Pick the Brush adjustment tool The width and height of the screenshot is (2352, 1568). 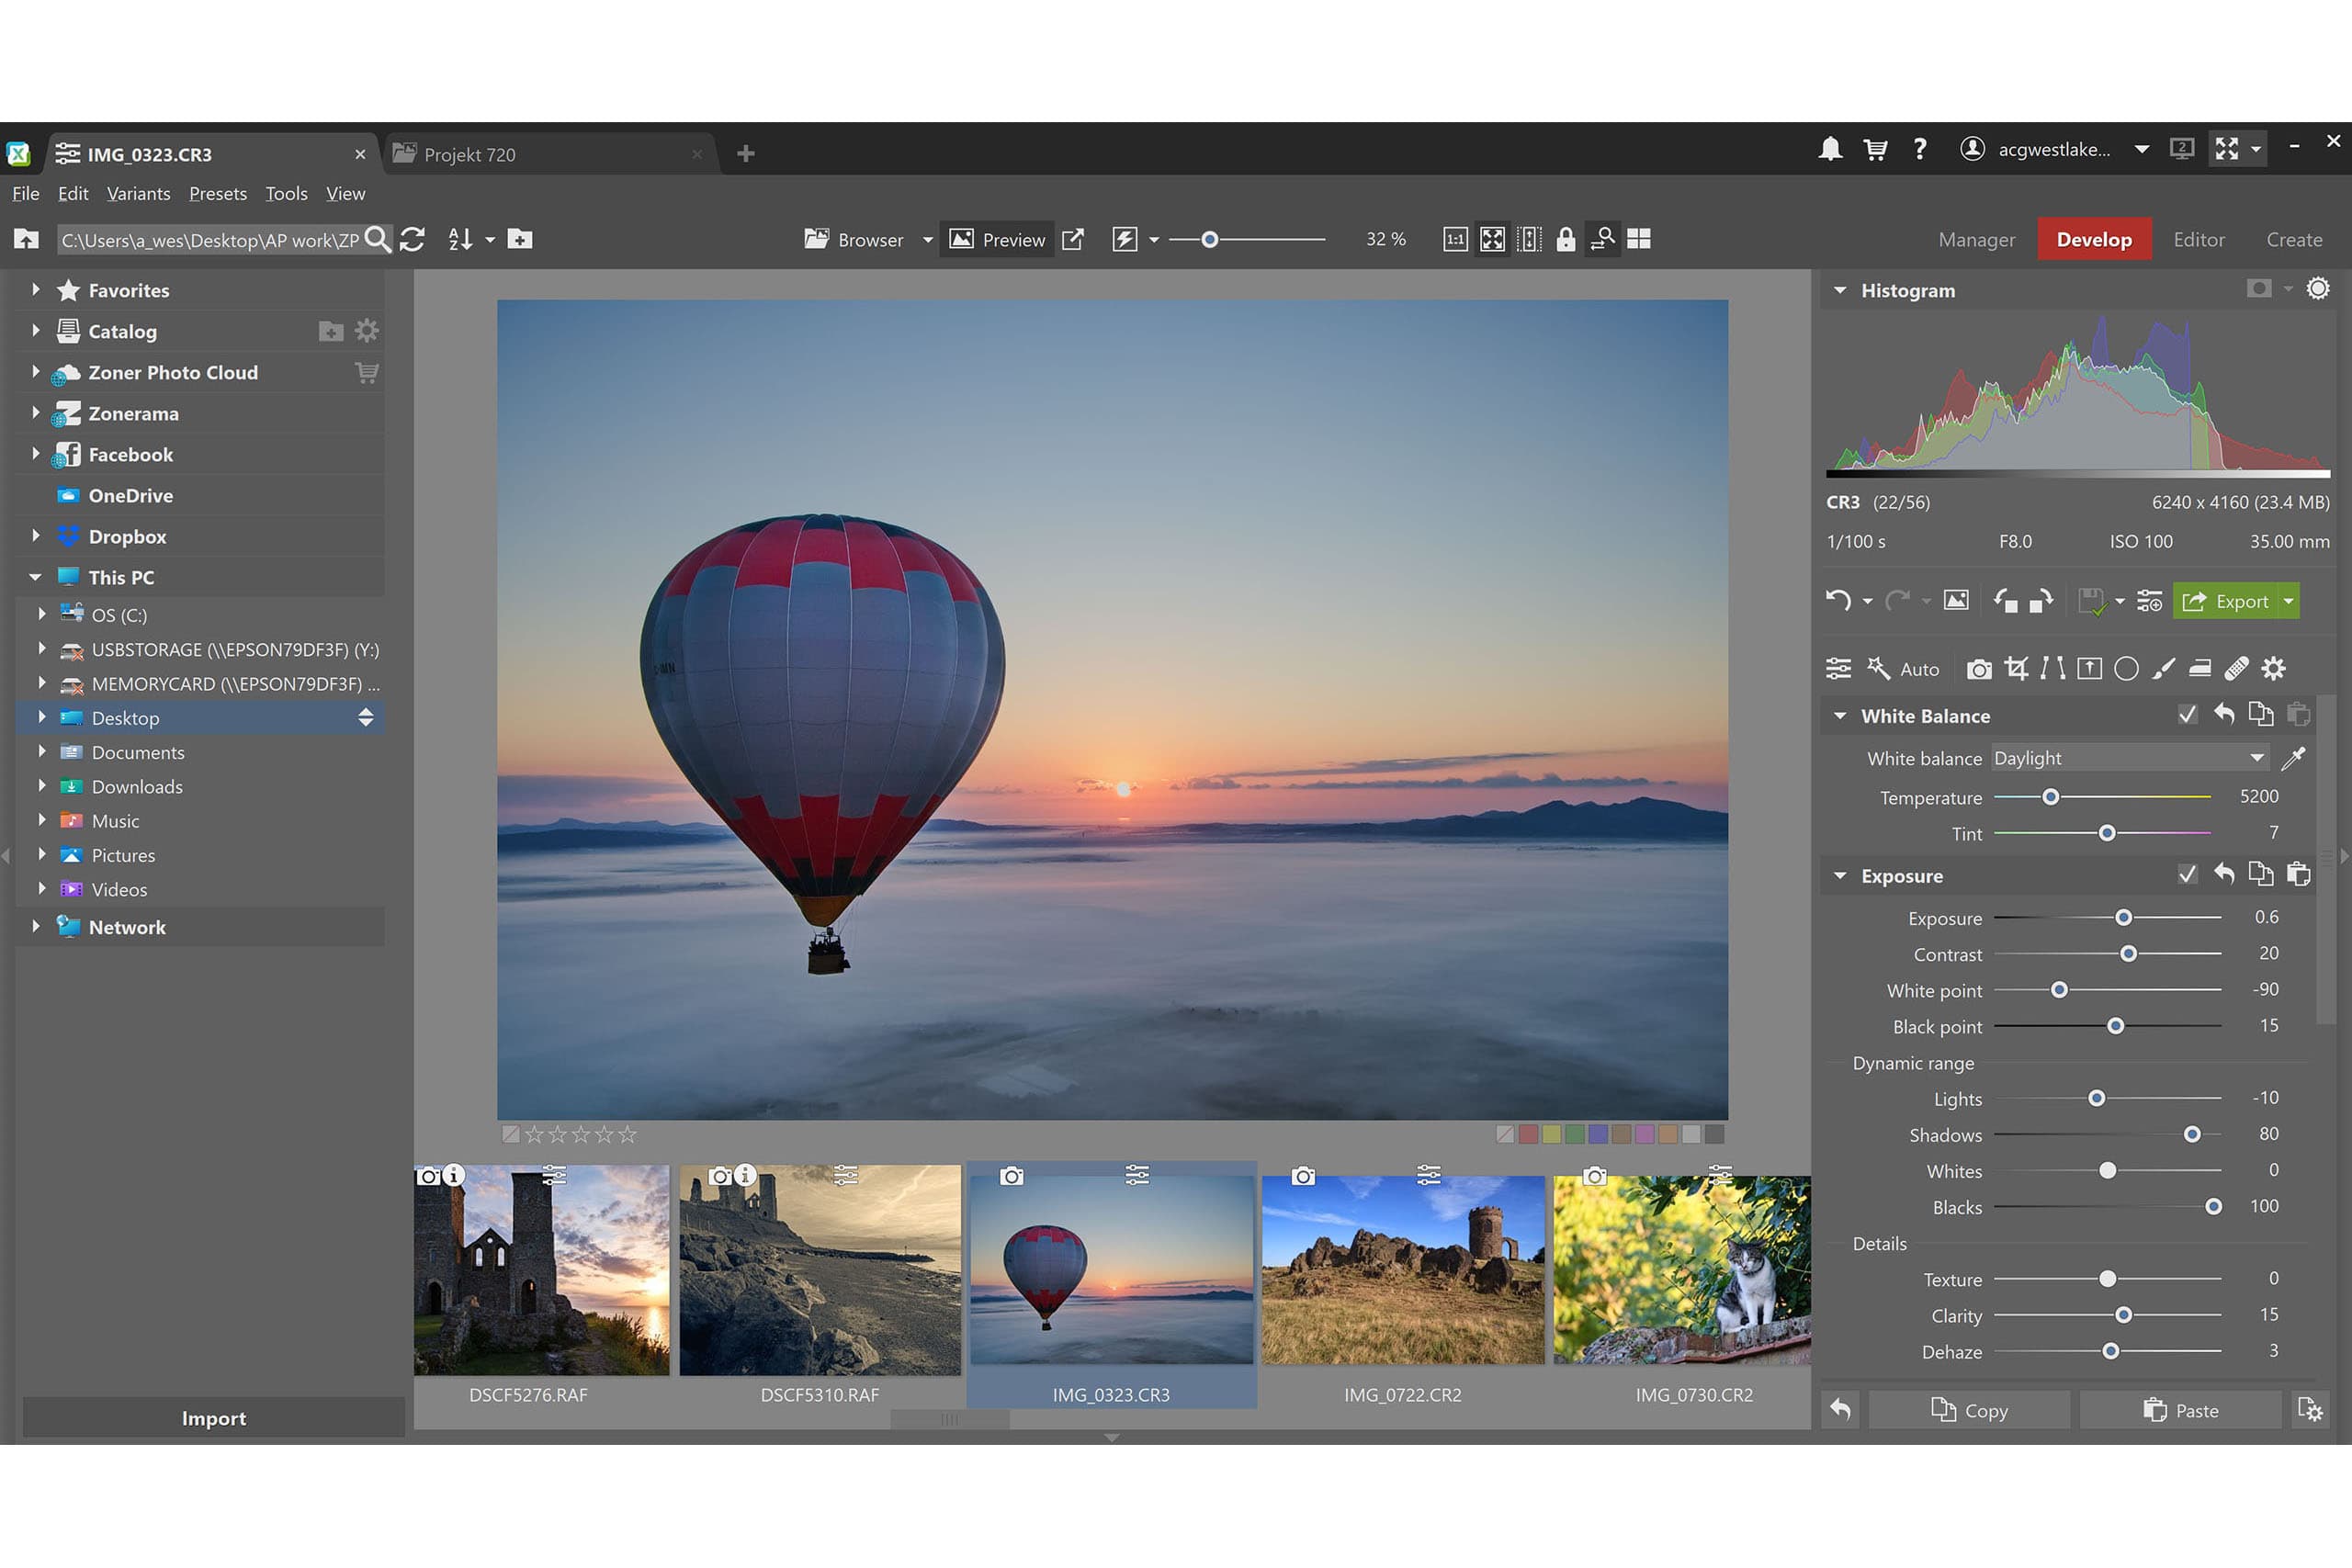click(2164, 668)
